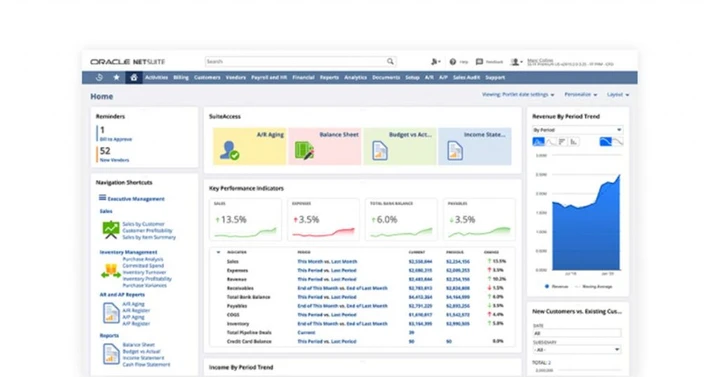Click the Inventory row period link
Viewport: 720px width, 377px height.
pos(343,324)
